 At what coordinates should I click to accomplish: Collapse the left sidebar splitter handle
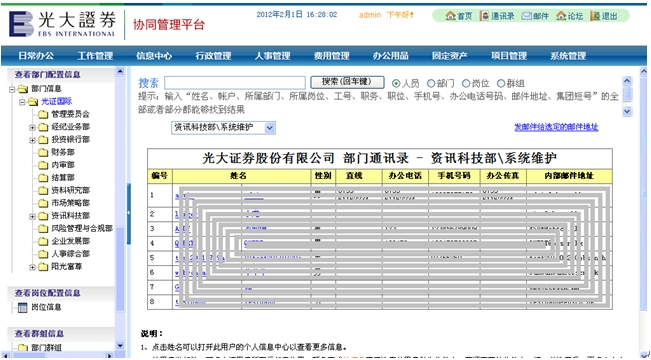pyautogui.click(x=128, y=213)
